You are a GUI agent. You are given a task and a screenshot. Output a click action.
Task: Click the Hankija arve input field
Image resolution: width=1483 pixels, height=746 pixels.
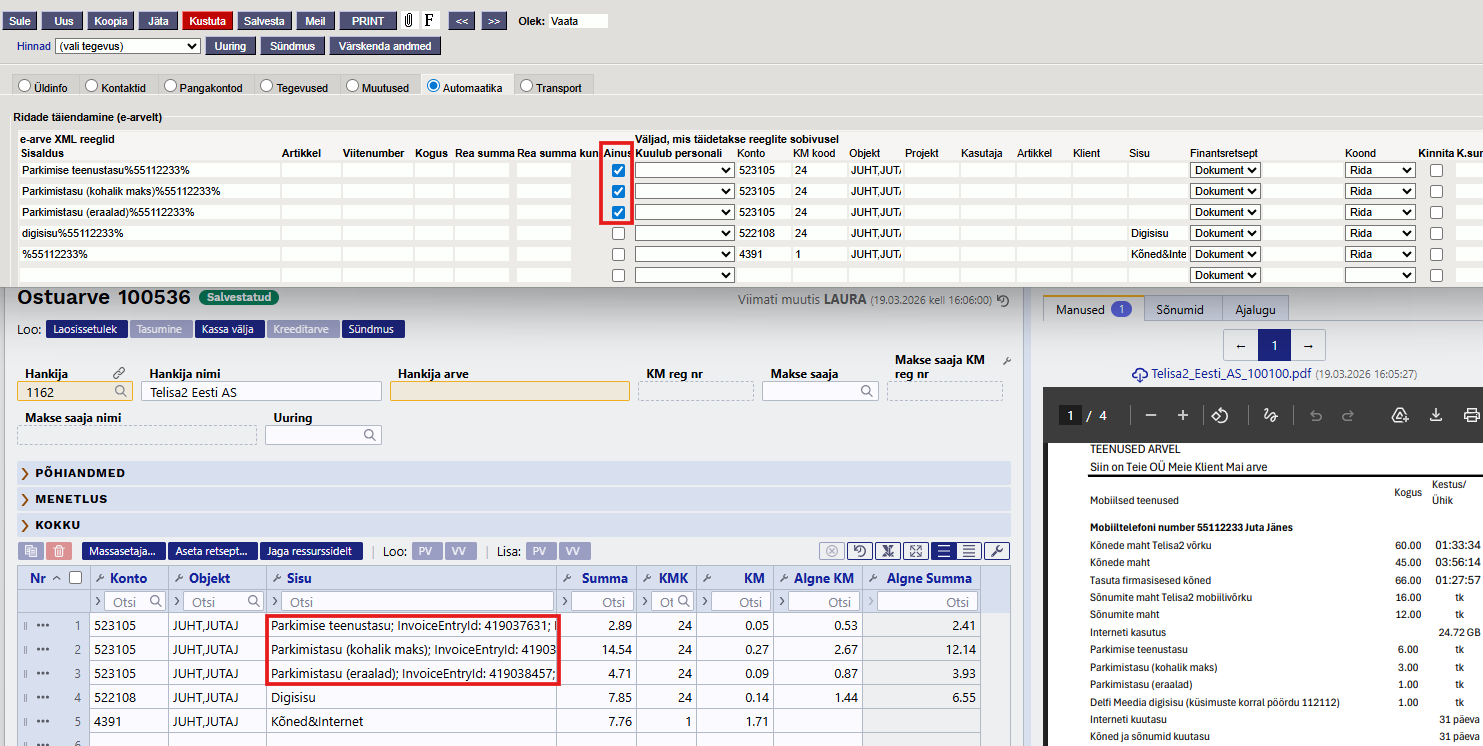[x=509, y=392]
